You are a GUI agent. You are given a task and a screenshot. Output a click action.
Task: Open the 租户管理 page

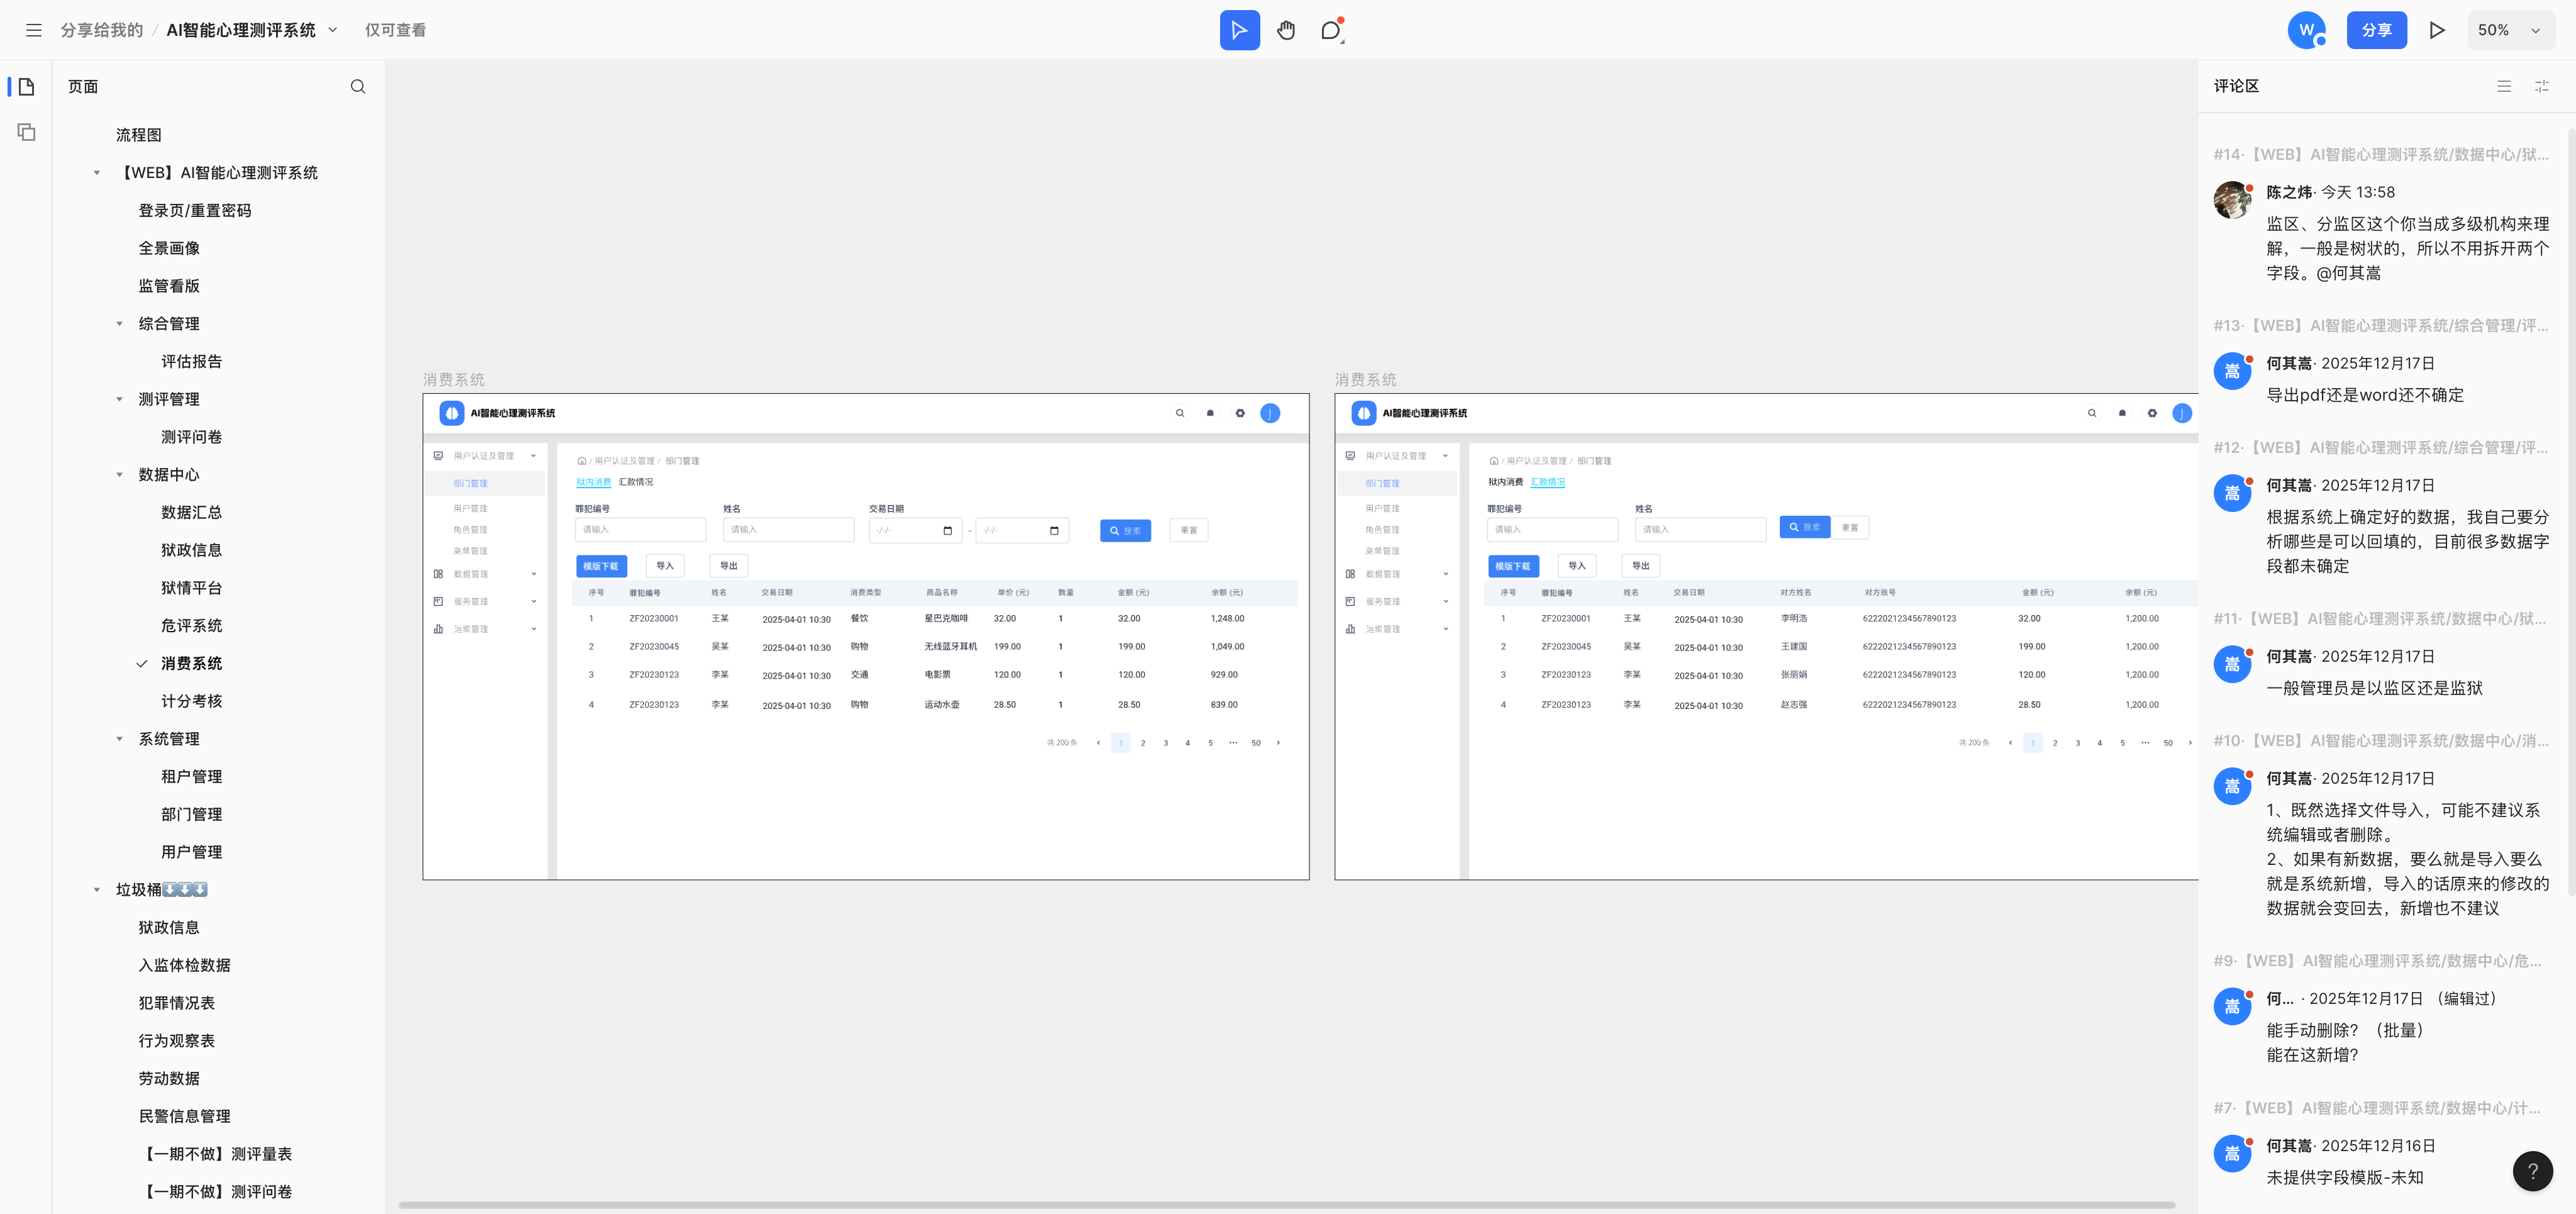192,777
